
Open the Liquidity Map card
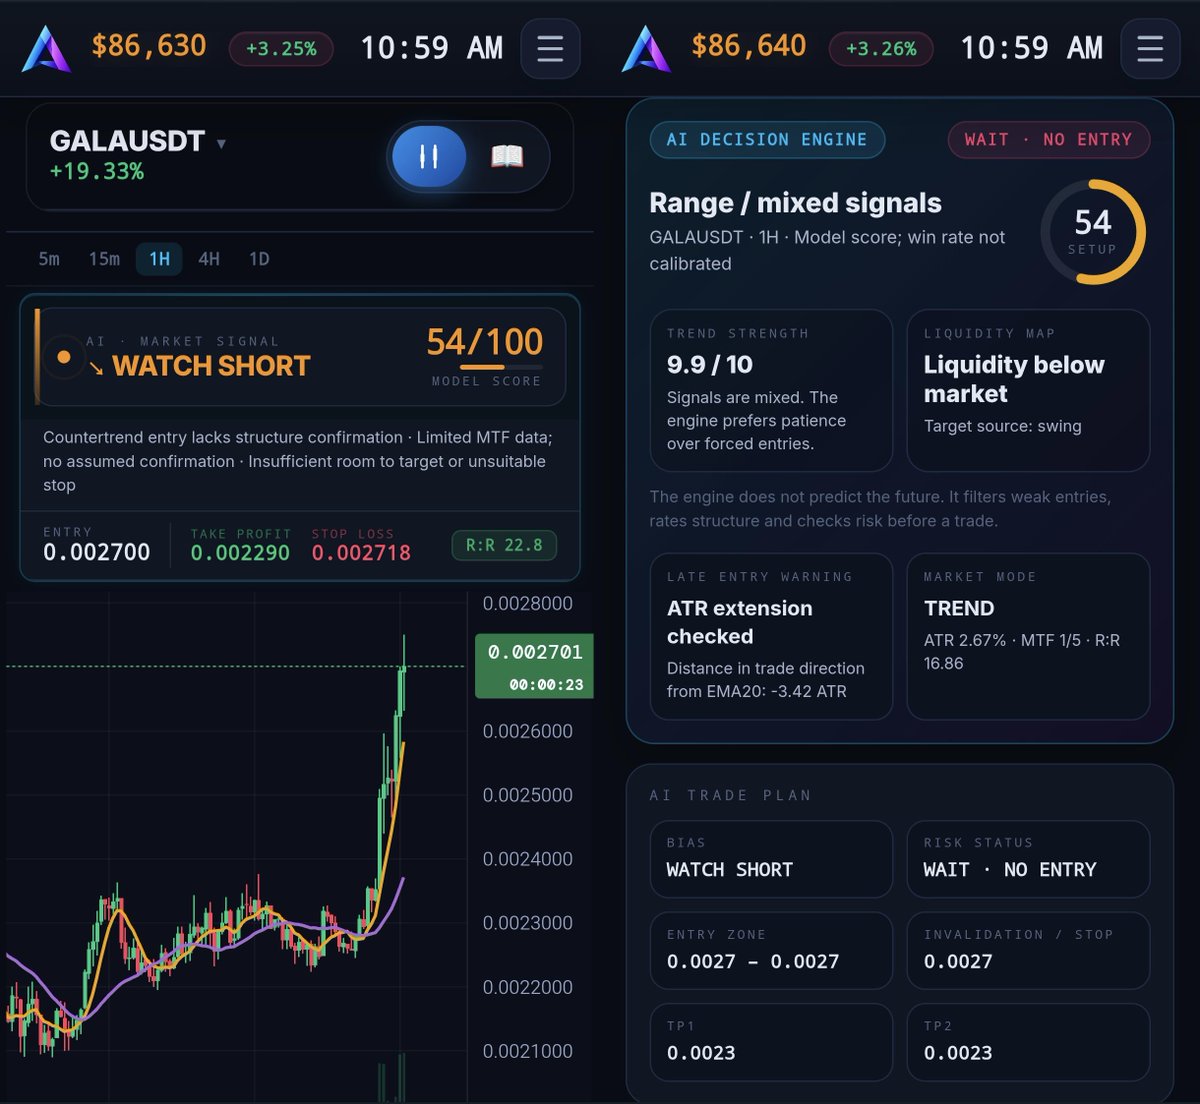(x=1028, y=390)
